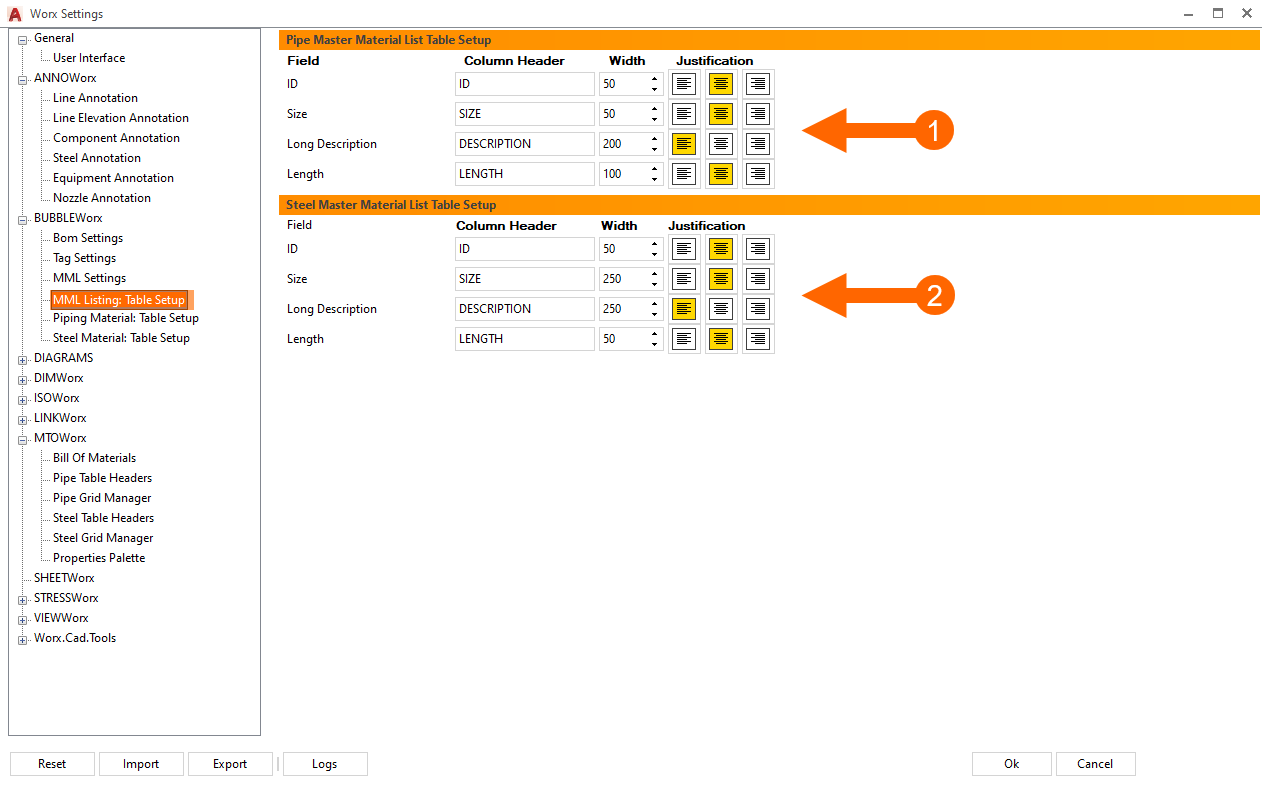1262x790 pixels.
Task: Left-justify Pipe Length column
Action: click(684, 174)
